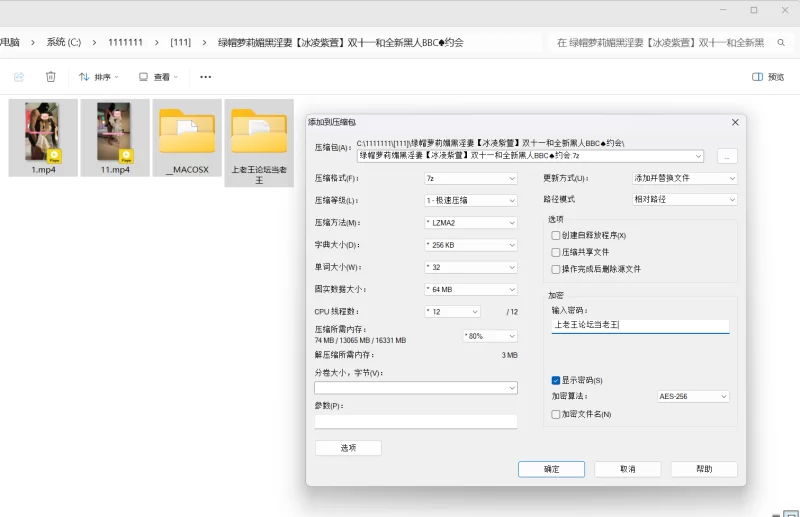
Task: Open the 压缩等级 compression level dropdown
Action: point(470,200)
